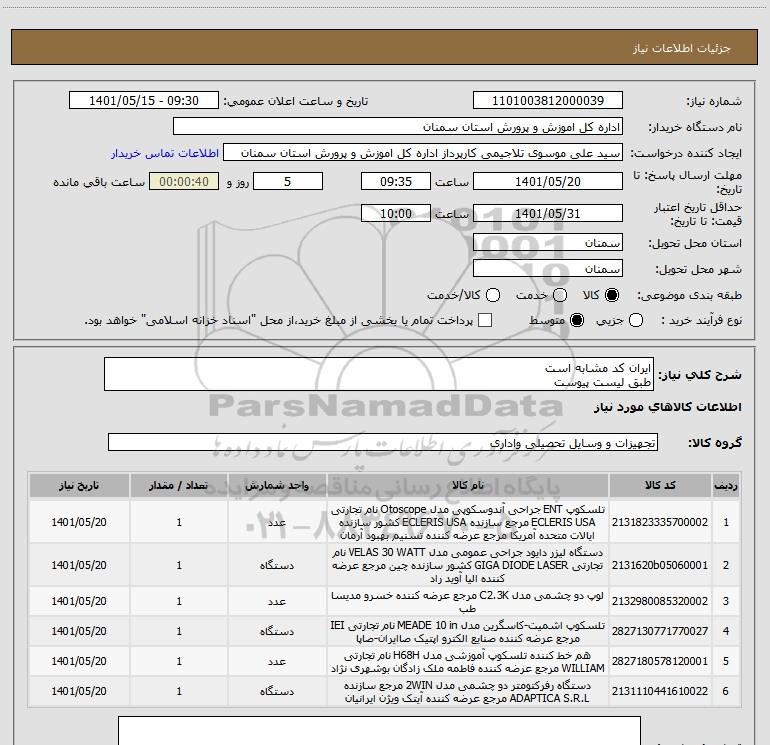Click the deadline time 09:35 field
This screenshot has height=745, width=770.
396,181
